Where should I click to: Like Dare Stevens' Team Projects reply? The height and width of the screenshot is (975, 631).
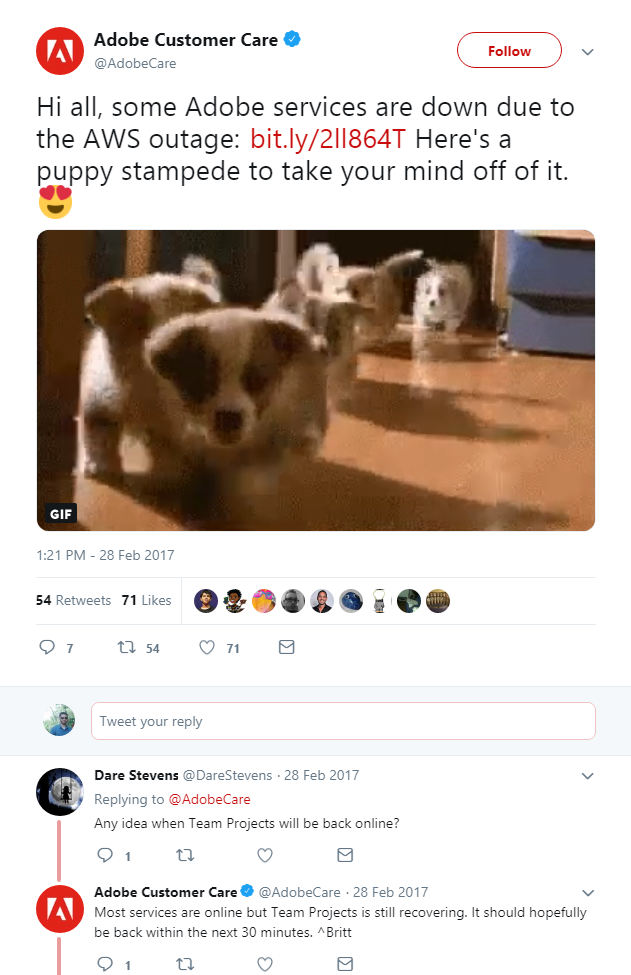pos(265,855)
